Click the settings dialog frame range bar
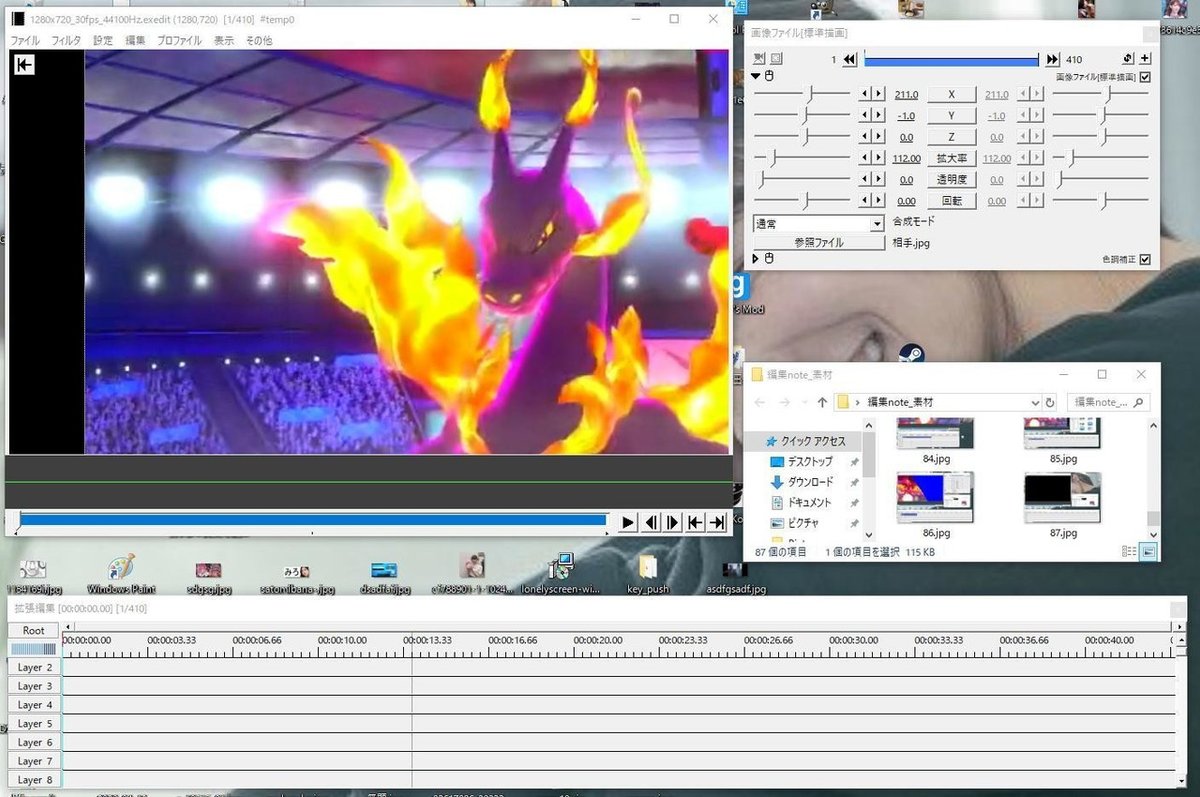 pyautogui.click(x=951, y=60)
